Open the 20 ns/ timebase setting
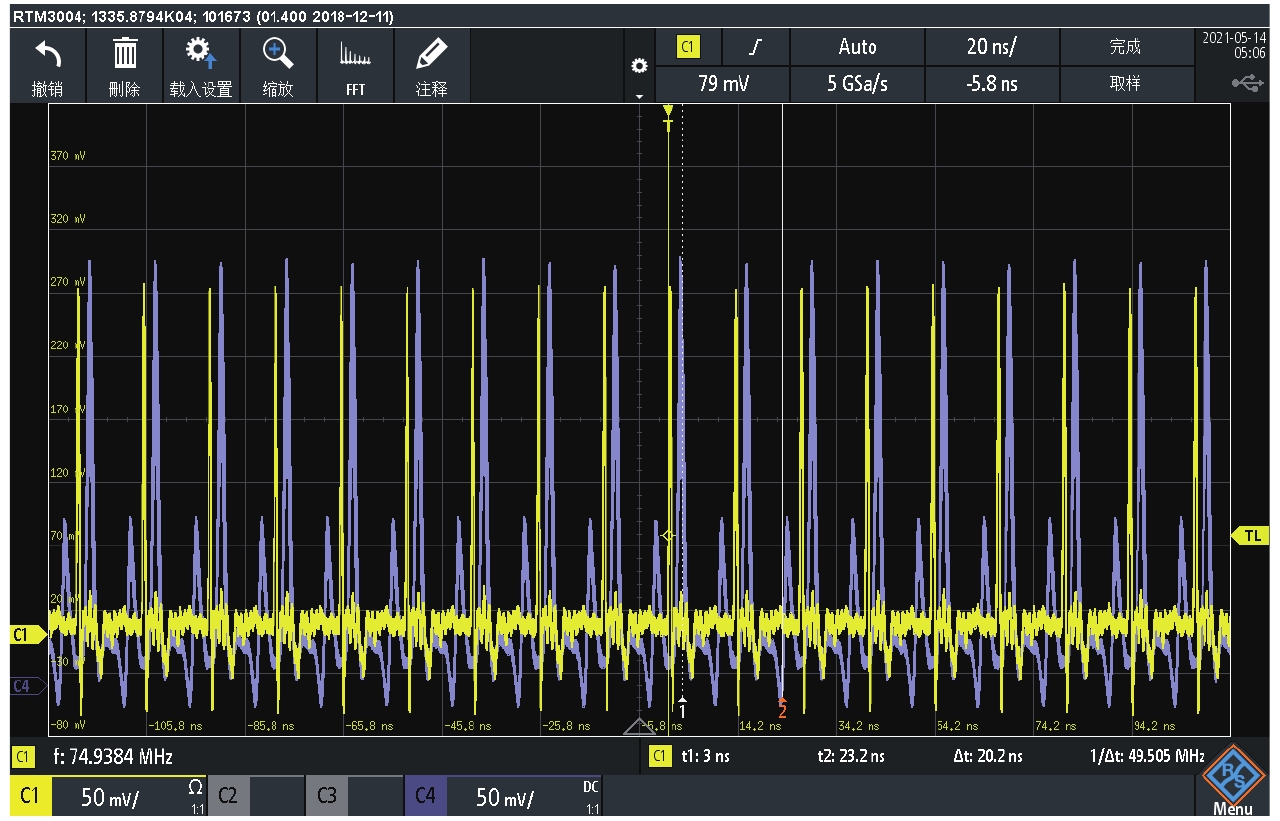The height and width of the screenshot is (821, 1280). (991, 47)
